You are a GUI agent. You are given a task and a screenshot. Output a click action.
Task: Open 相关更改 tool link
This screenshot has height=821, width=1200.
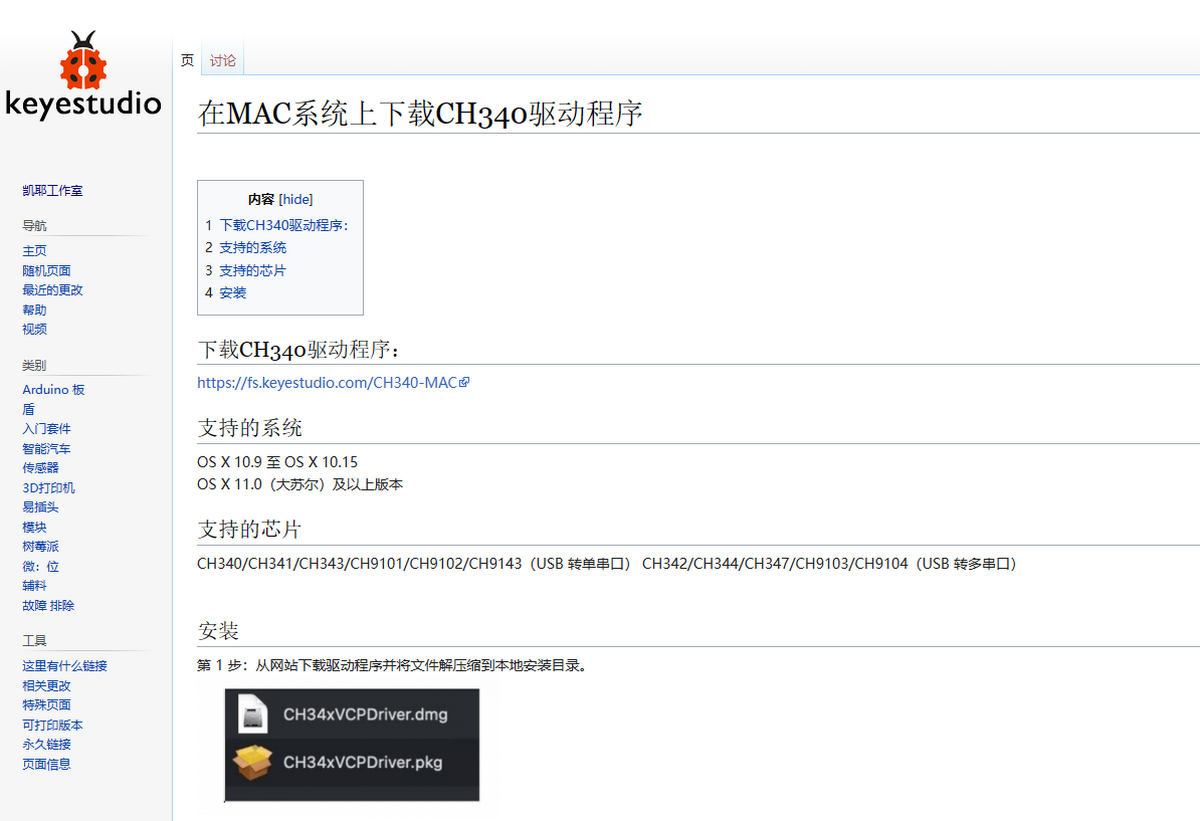click(47, 686)
